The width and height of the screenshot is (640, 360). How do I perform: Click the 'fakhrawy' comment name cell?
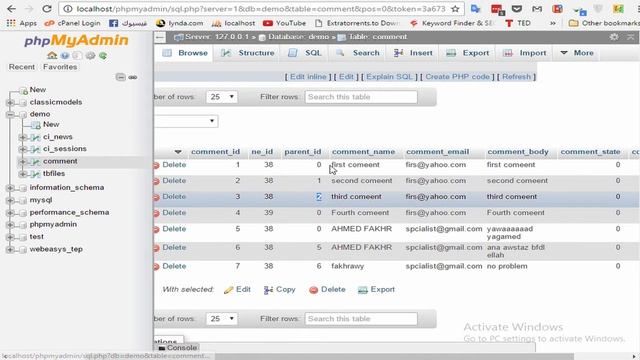tap(347, 266)
